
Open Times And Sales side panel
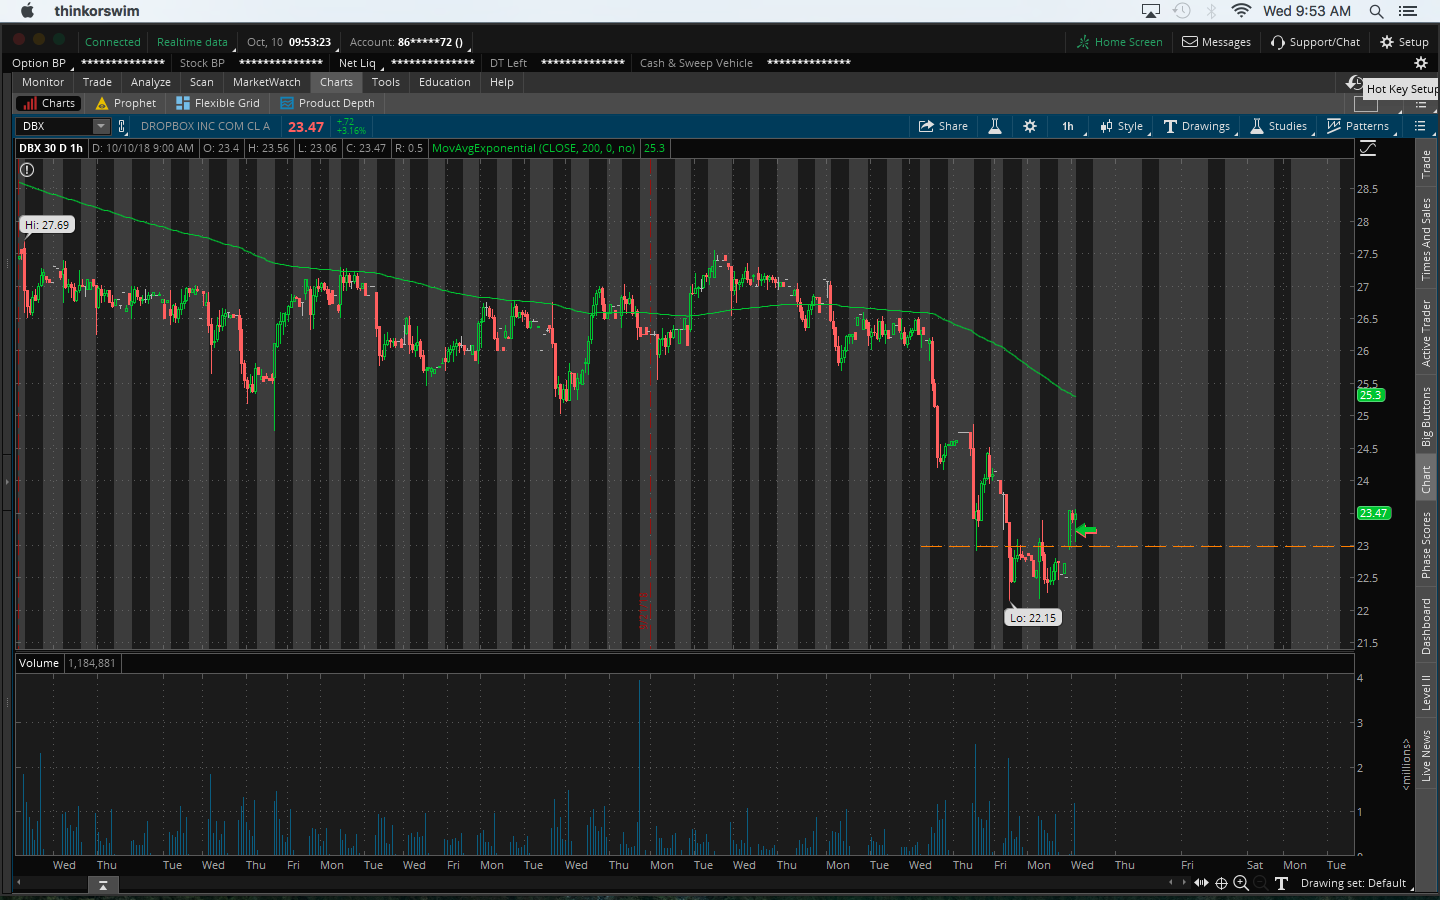tap(1427, 238)
